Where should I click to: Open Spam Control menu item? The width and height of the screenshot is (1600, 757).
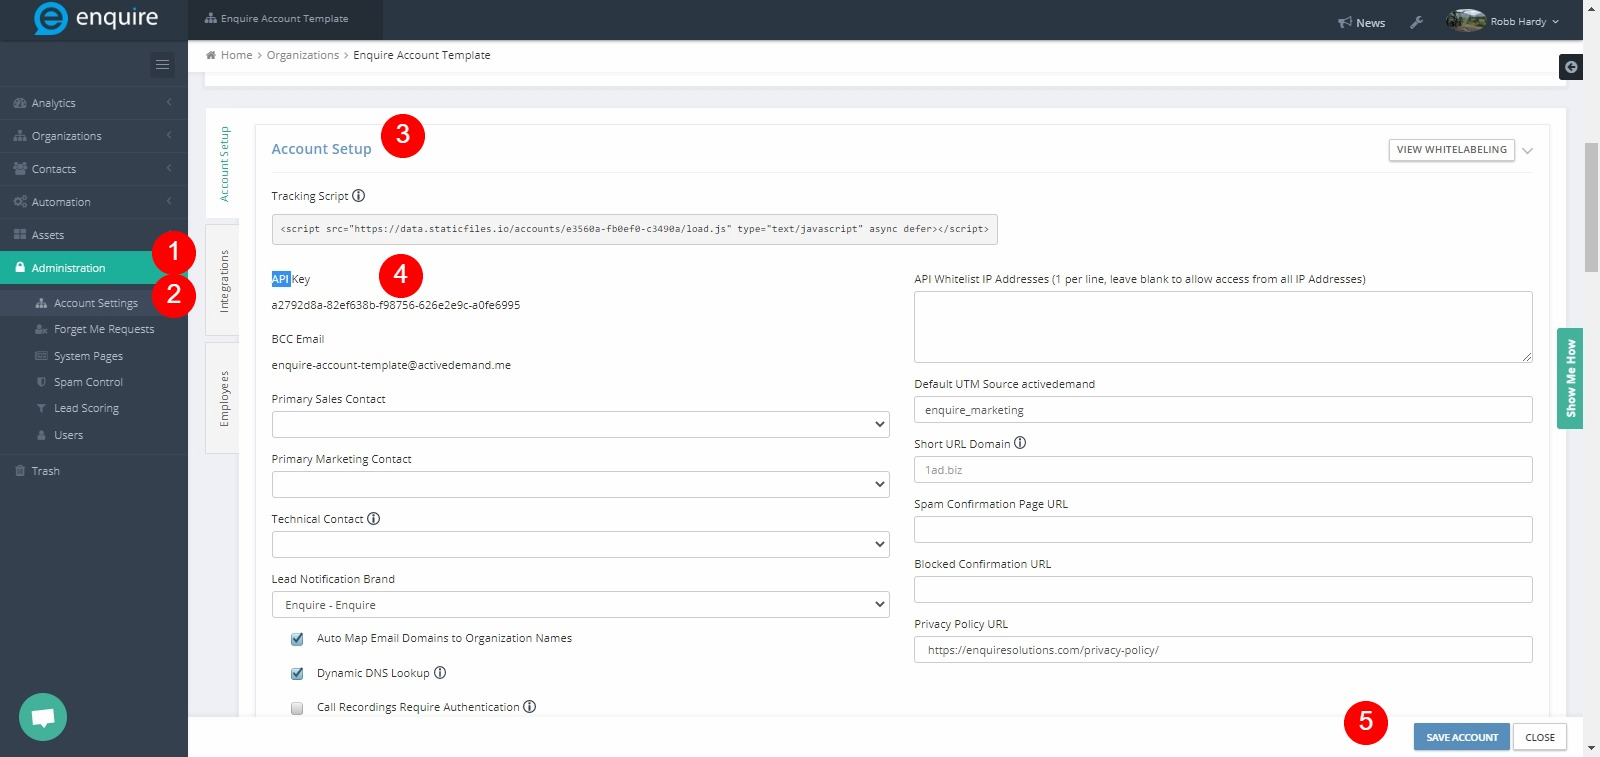click(88, 382)
